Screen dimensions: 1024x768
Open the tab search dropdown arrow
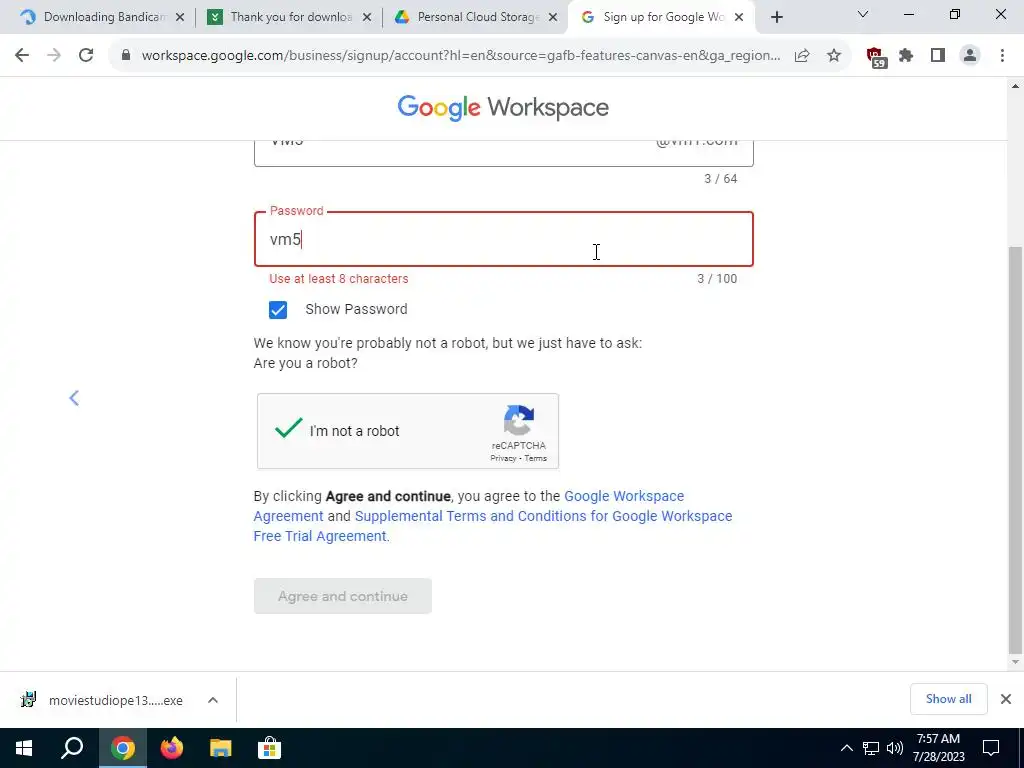[863, 14]
